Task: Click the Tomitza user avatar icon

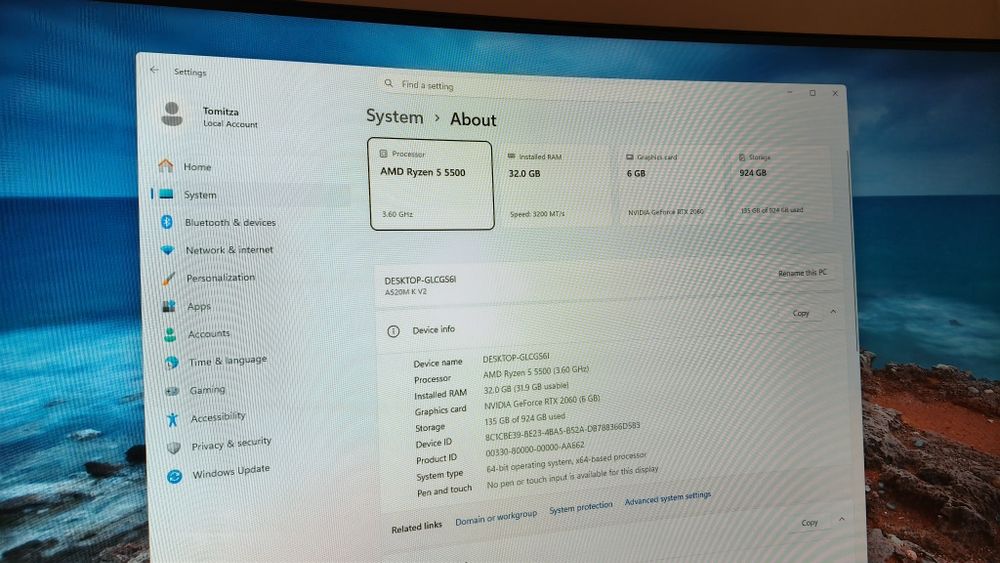Action: (x=172, y=114)
